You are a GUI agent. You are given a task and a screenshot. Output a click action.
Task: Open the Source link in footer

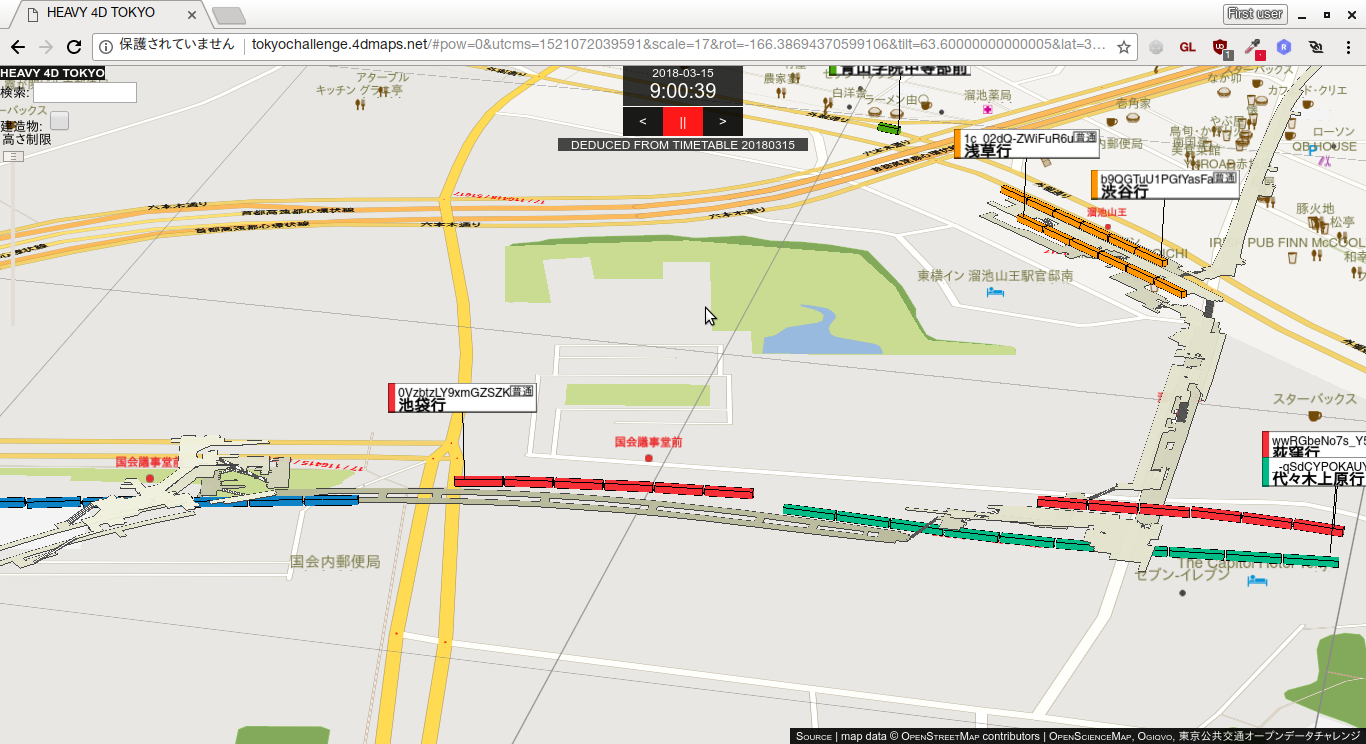click(814, 736)
